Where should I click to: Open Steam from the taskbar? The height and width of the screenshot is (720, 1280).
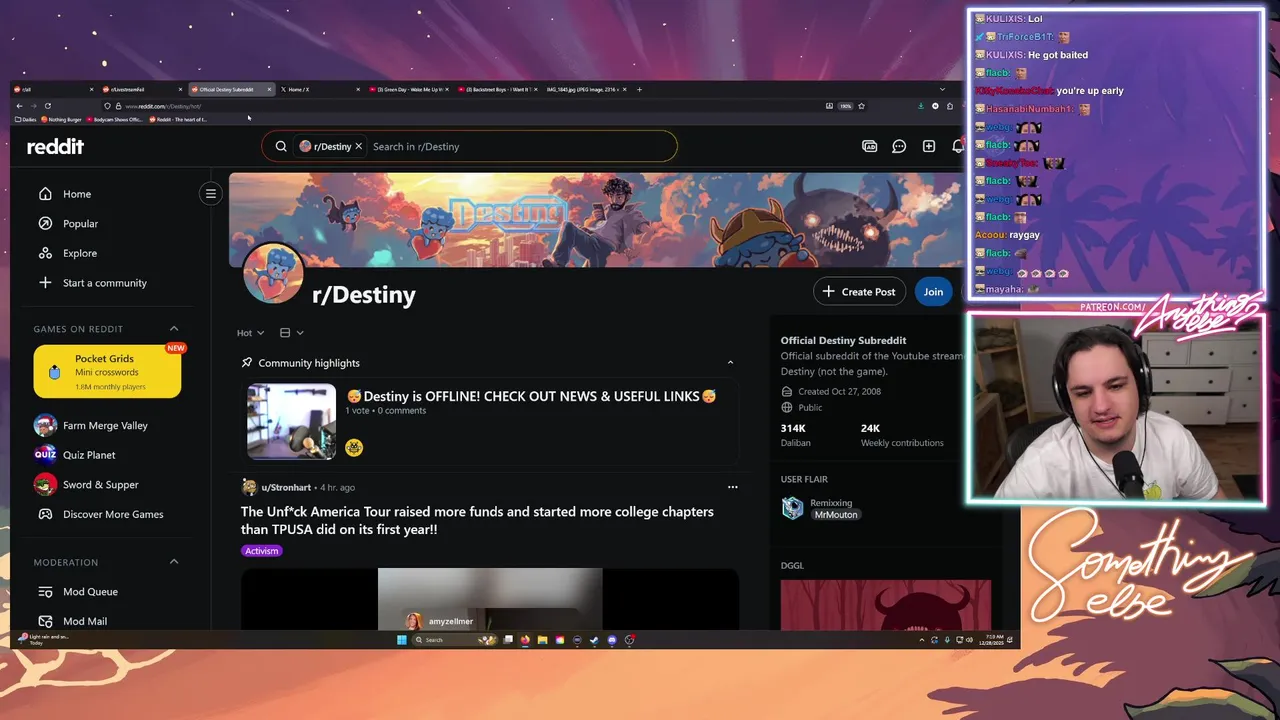[593, 640]
